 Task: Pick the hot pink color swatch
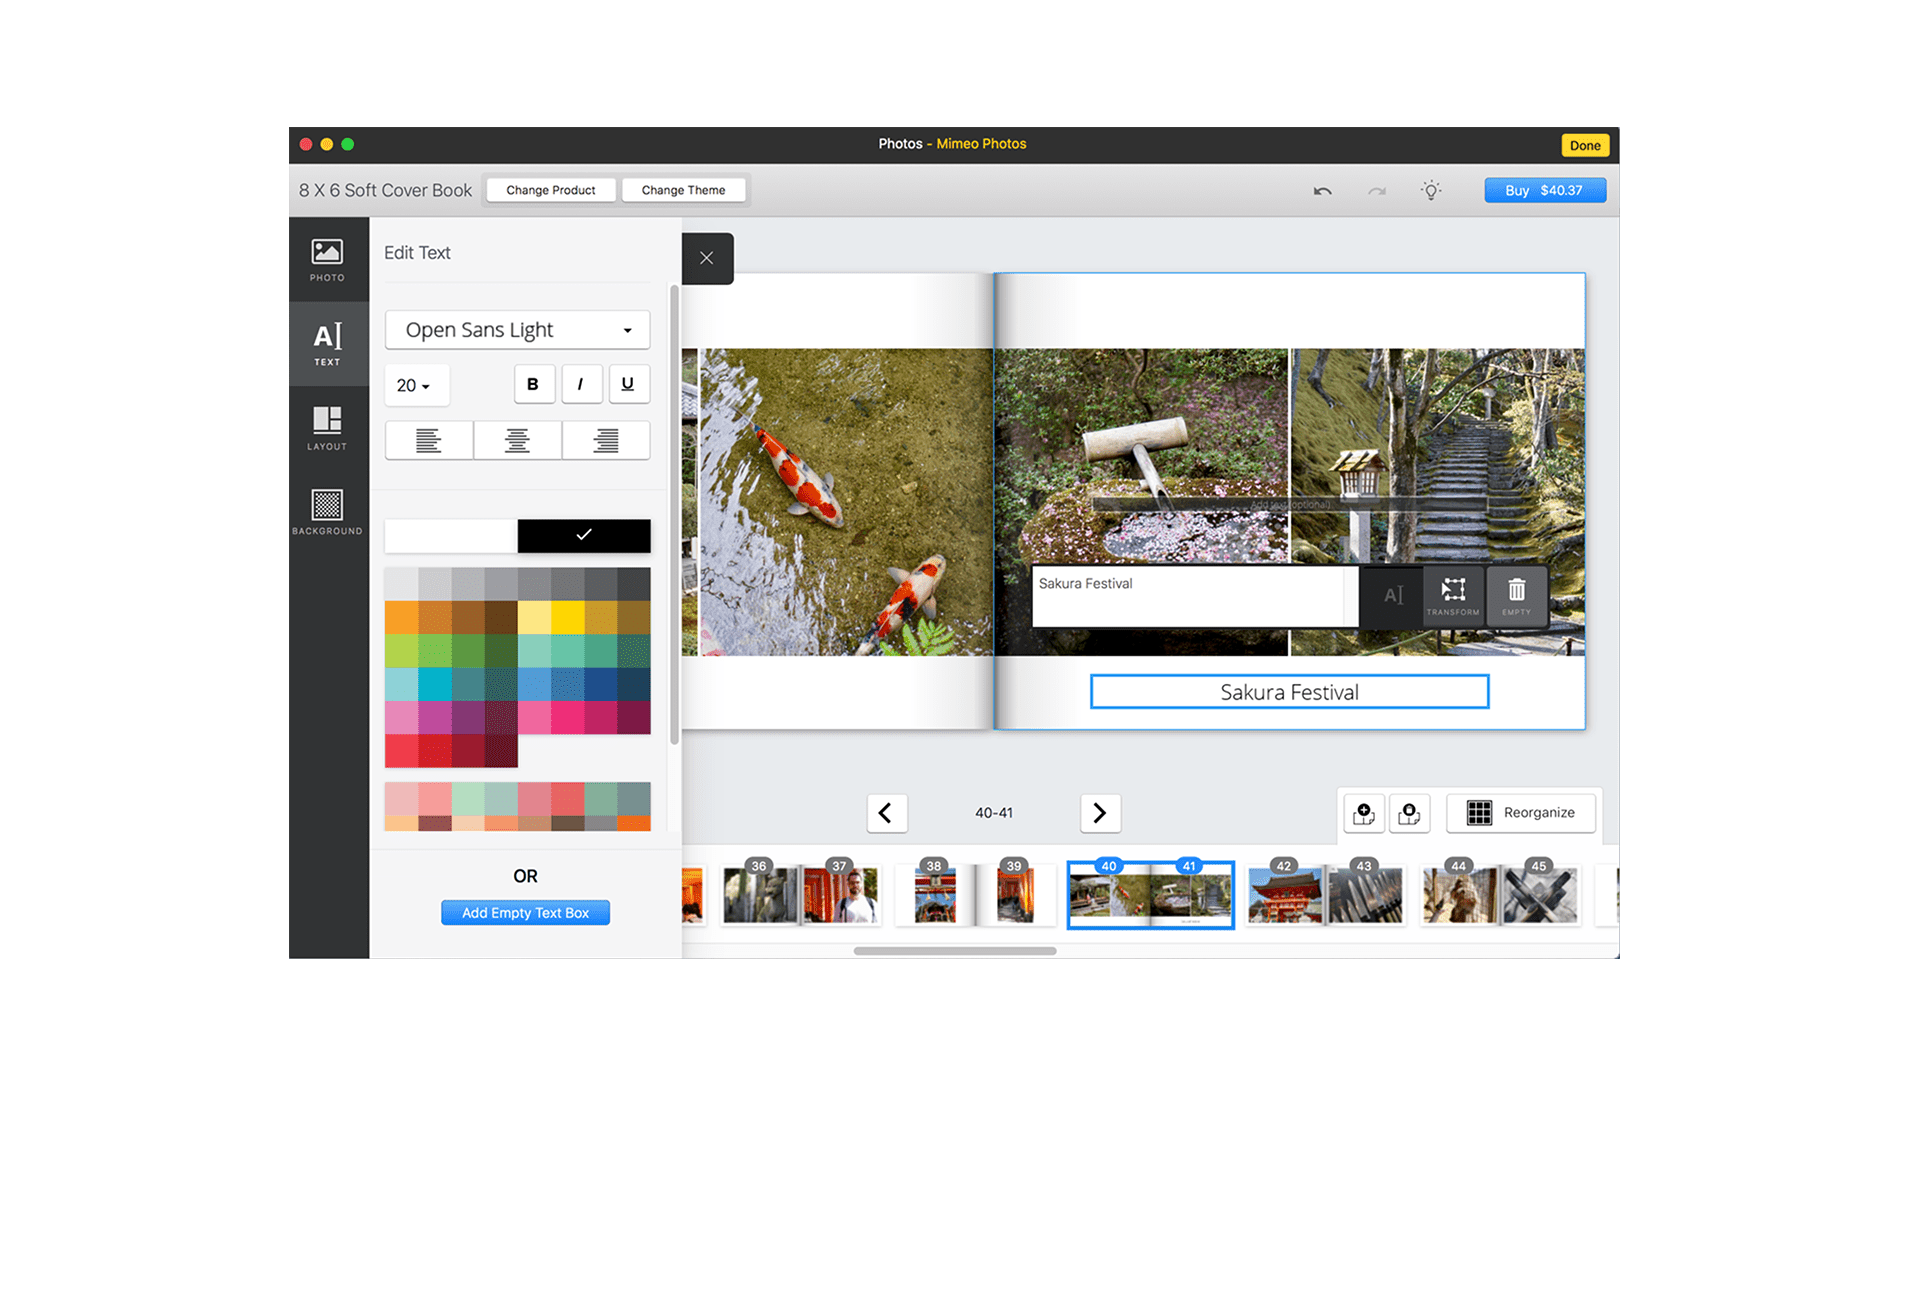(x=567, y=717)
